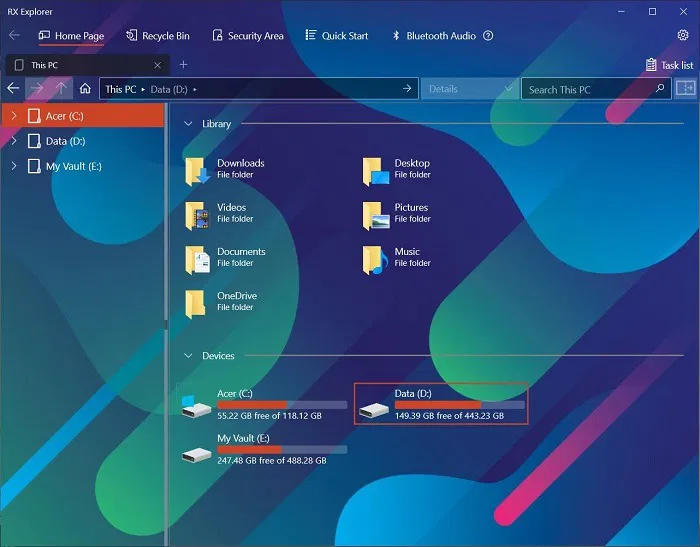Click '149.39 GB free of 443.23 GB' text
700x547 pixels.
[449, 416]
